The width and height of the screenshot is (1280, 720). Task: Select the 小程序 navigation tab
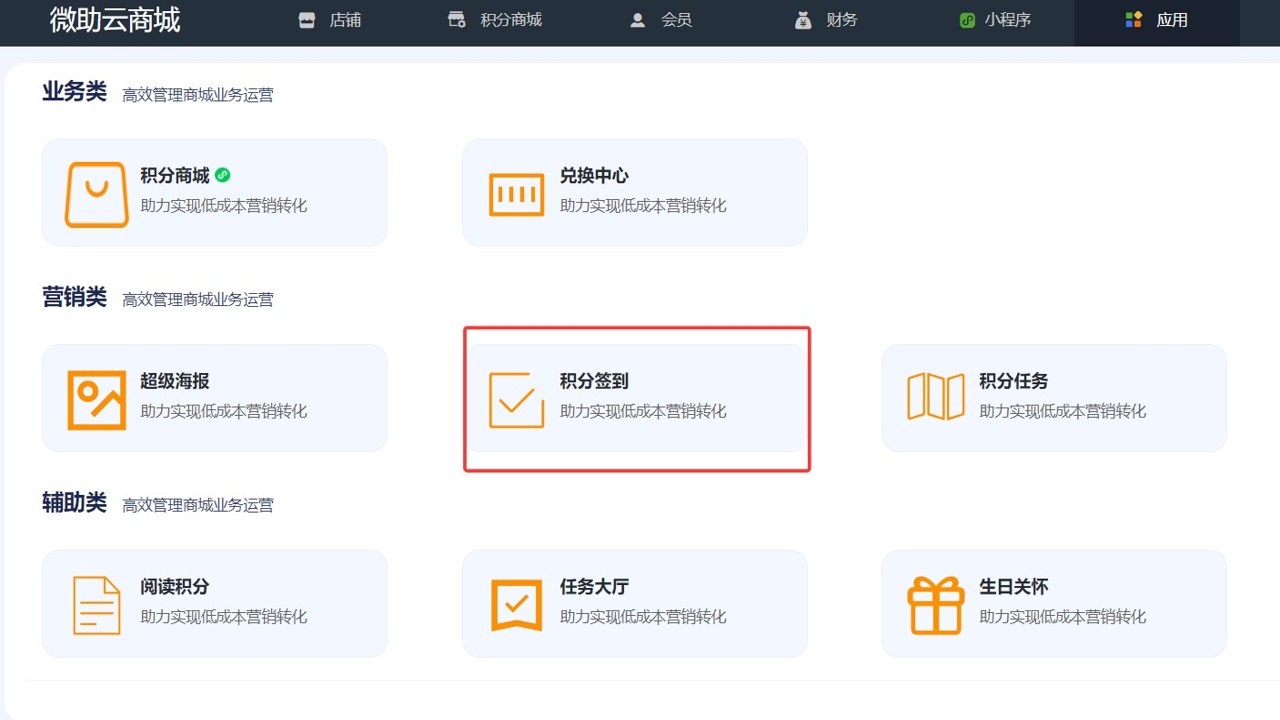(995, 20)
